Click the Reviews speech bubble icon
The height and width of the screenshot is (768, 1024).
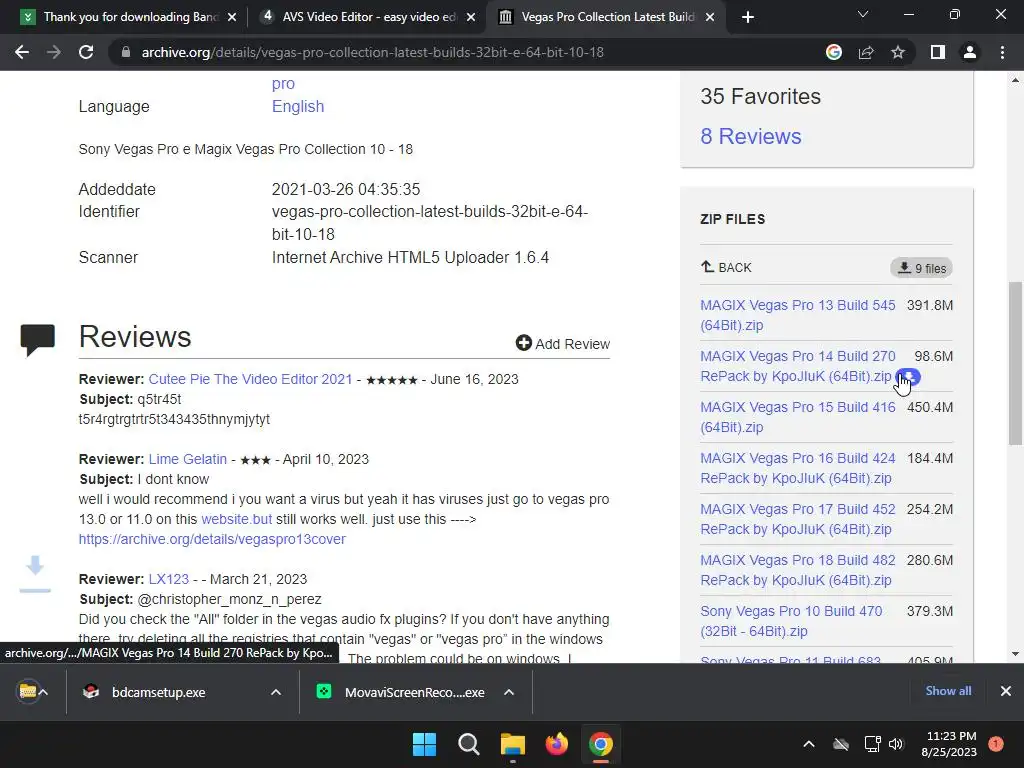pos(37,339)
